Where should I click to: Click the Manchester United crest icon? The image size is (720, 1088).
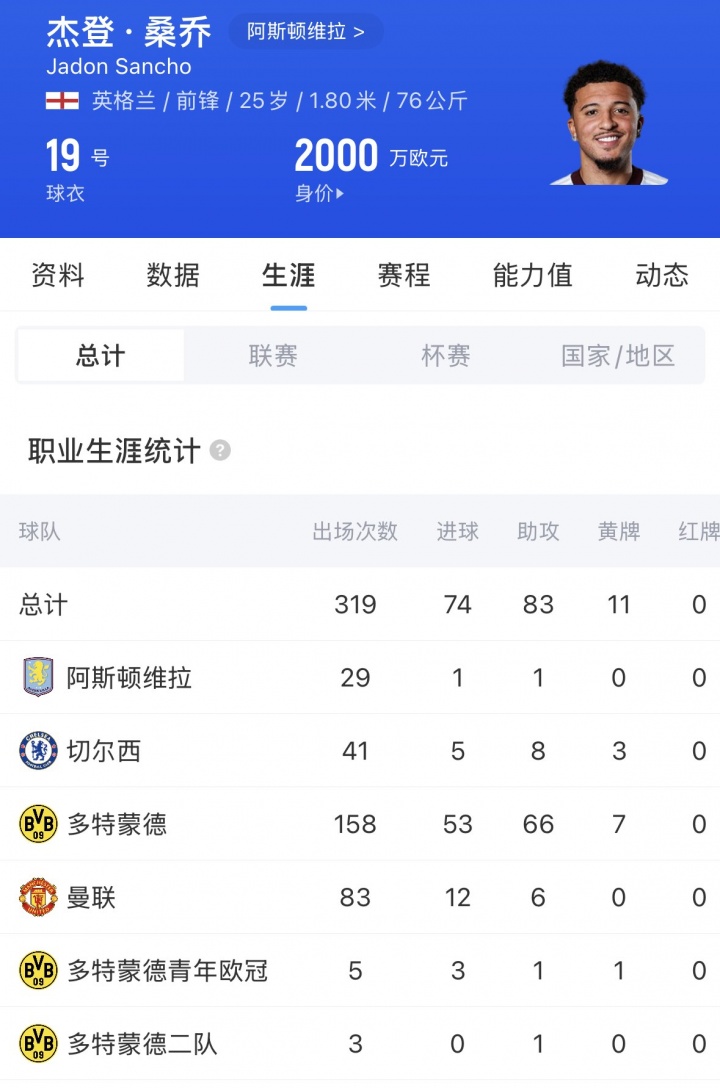(38, 898)
